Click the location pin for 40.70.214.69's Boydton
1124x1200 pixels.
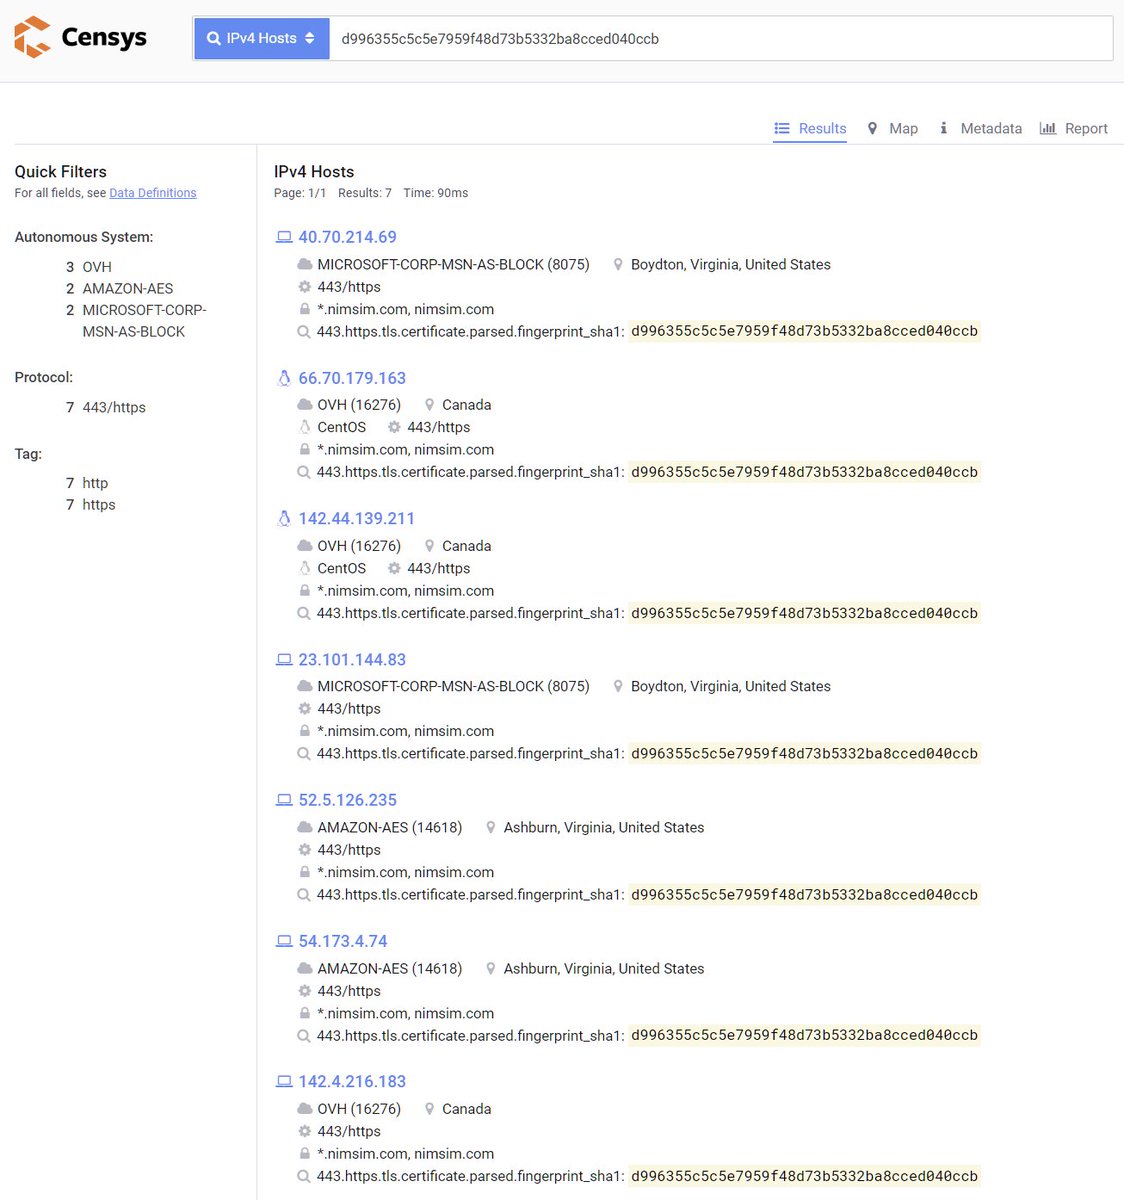pyautogui.click(x=618, y=265)
